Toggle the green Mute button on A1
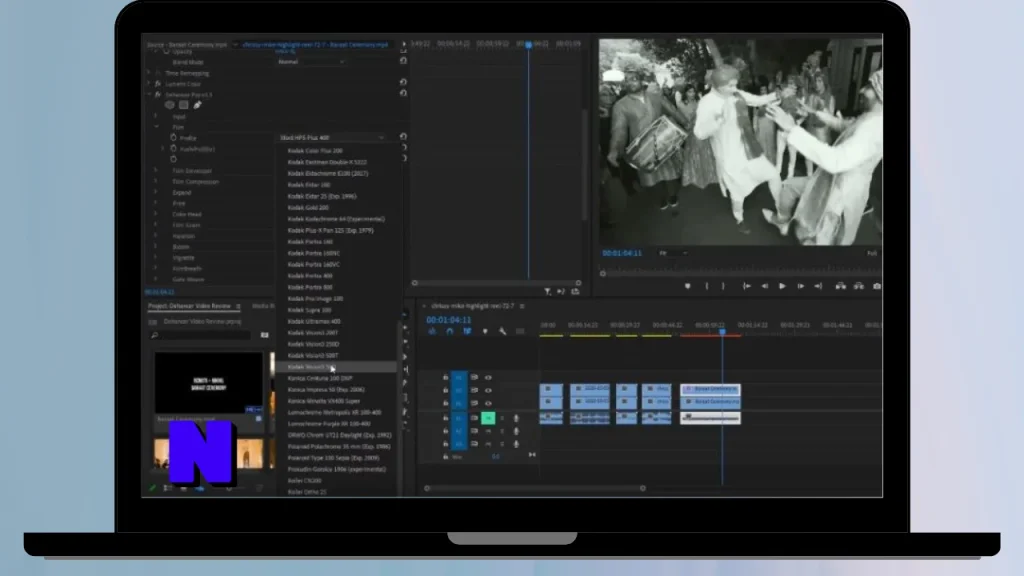 [x=488, y=418]
